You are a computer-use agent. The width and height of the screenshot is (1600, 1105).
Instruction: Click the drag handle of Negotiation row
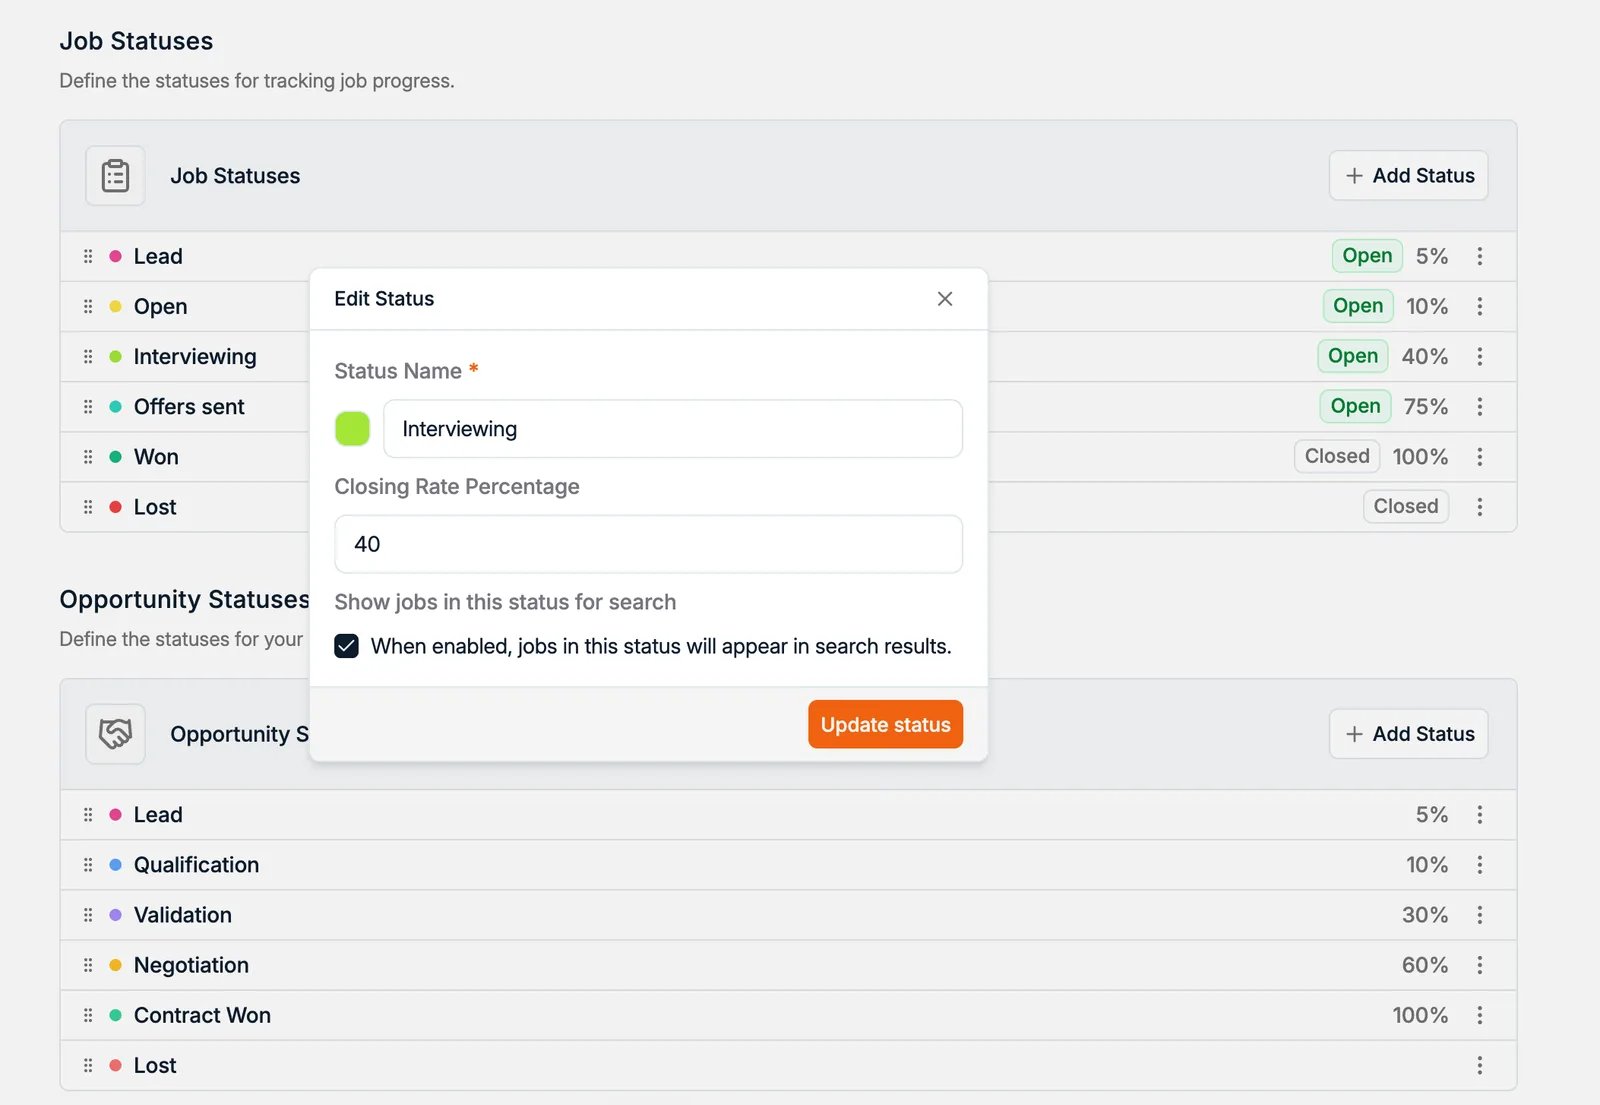88,965
